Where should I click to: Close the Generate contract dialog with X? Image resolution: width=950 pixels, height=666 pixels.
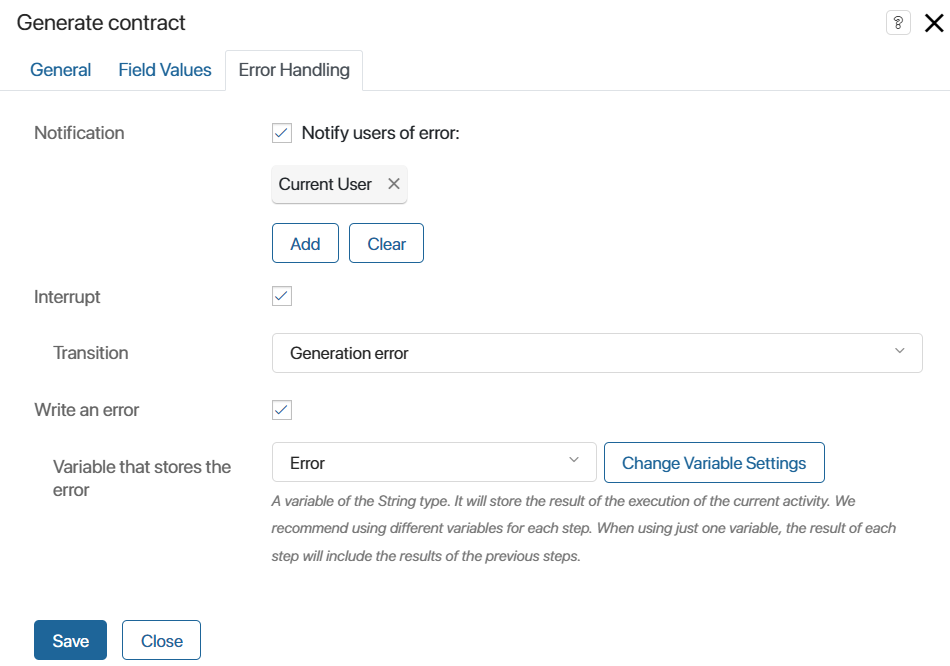pos(934,23)
